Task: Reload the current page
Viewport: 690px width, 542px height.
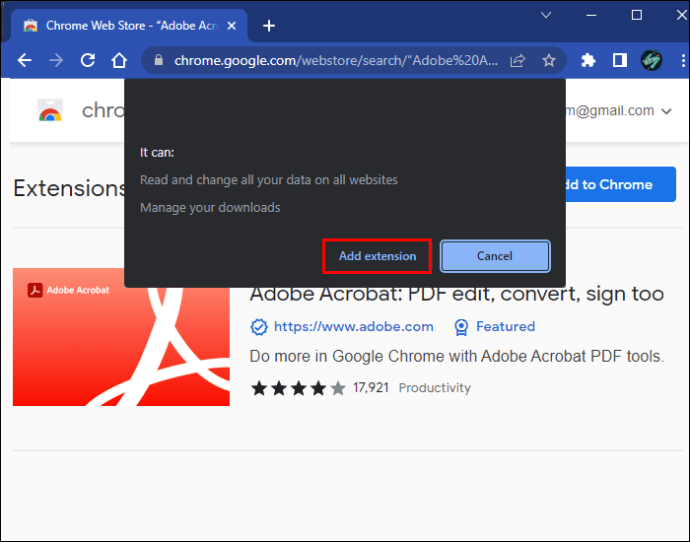Action: point(88,60)
